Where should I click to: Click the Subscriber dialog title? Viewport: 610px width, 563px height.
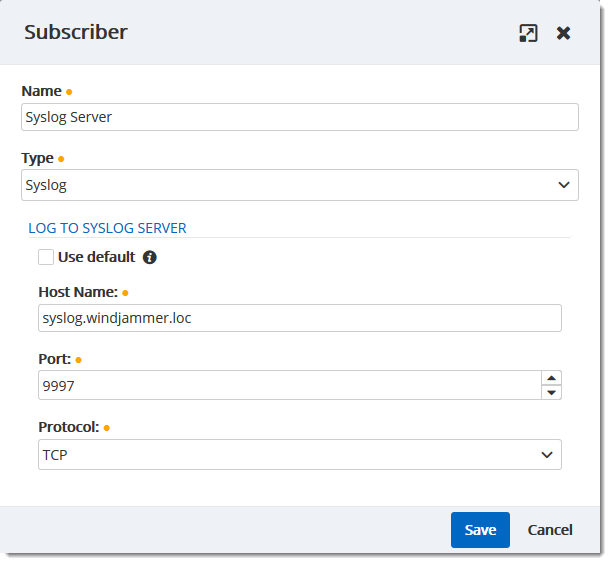click(76, 32)
